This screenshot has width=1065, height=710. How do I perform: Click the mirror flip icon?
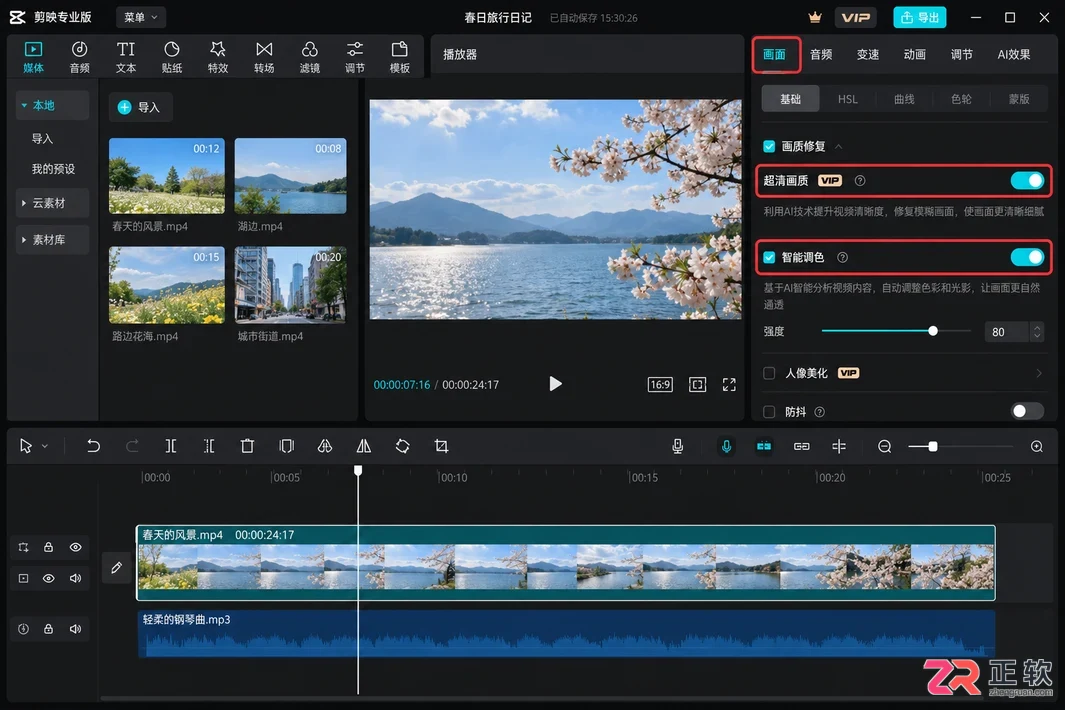point(363,446)
